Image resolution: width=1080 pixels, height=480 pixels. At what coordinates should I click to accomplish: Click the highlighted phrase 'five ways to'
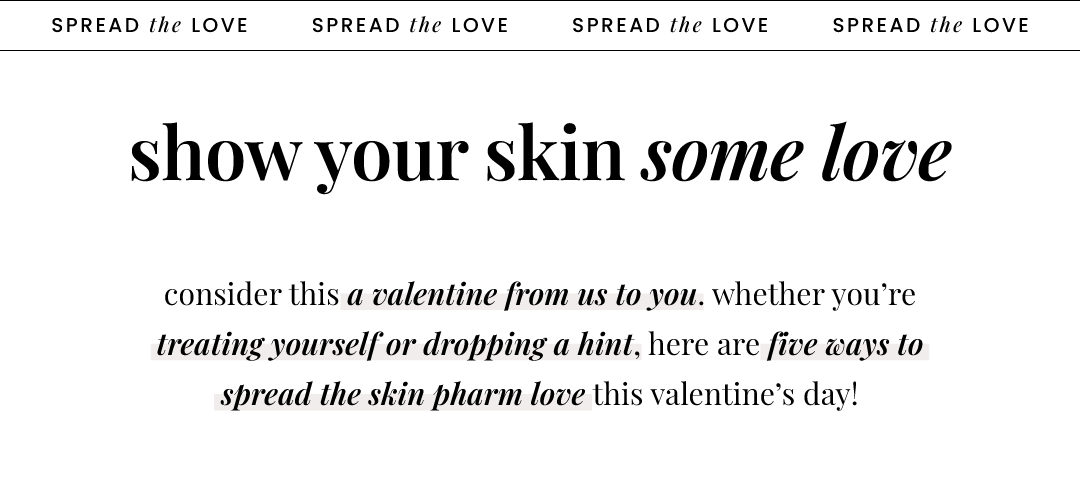click(x=846, y=344)
